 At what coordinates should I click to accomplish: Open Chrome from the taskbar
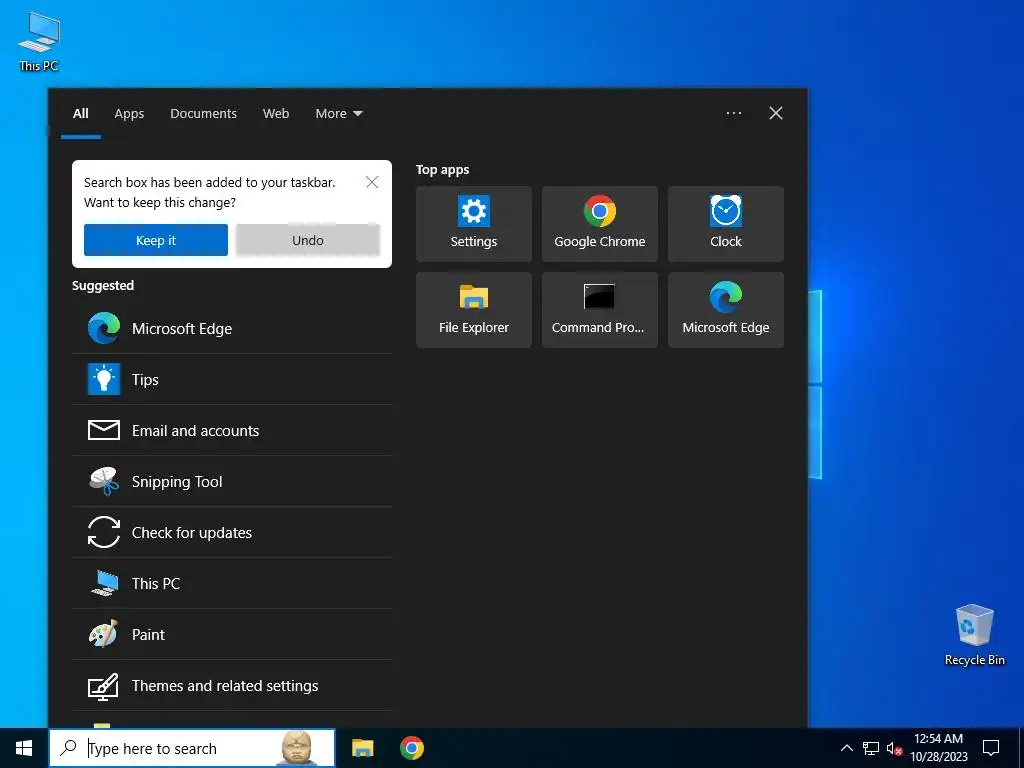point(411,748)
